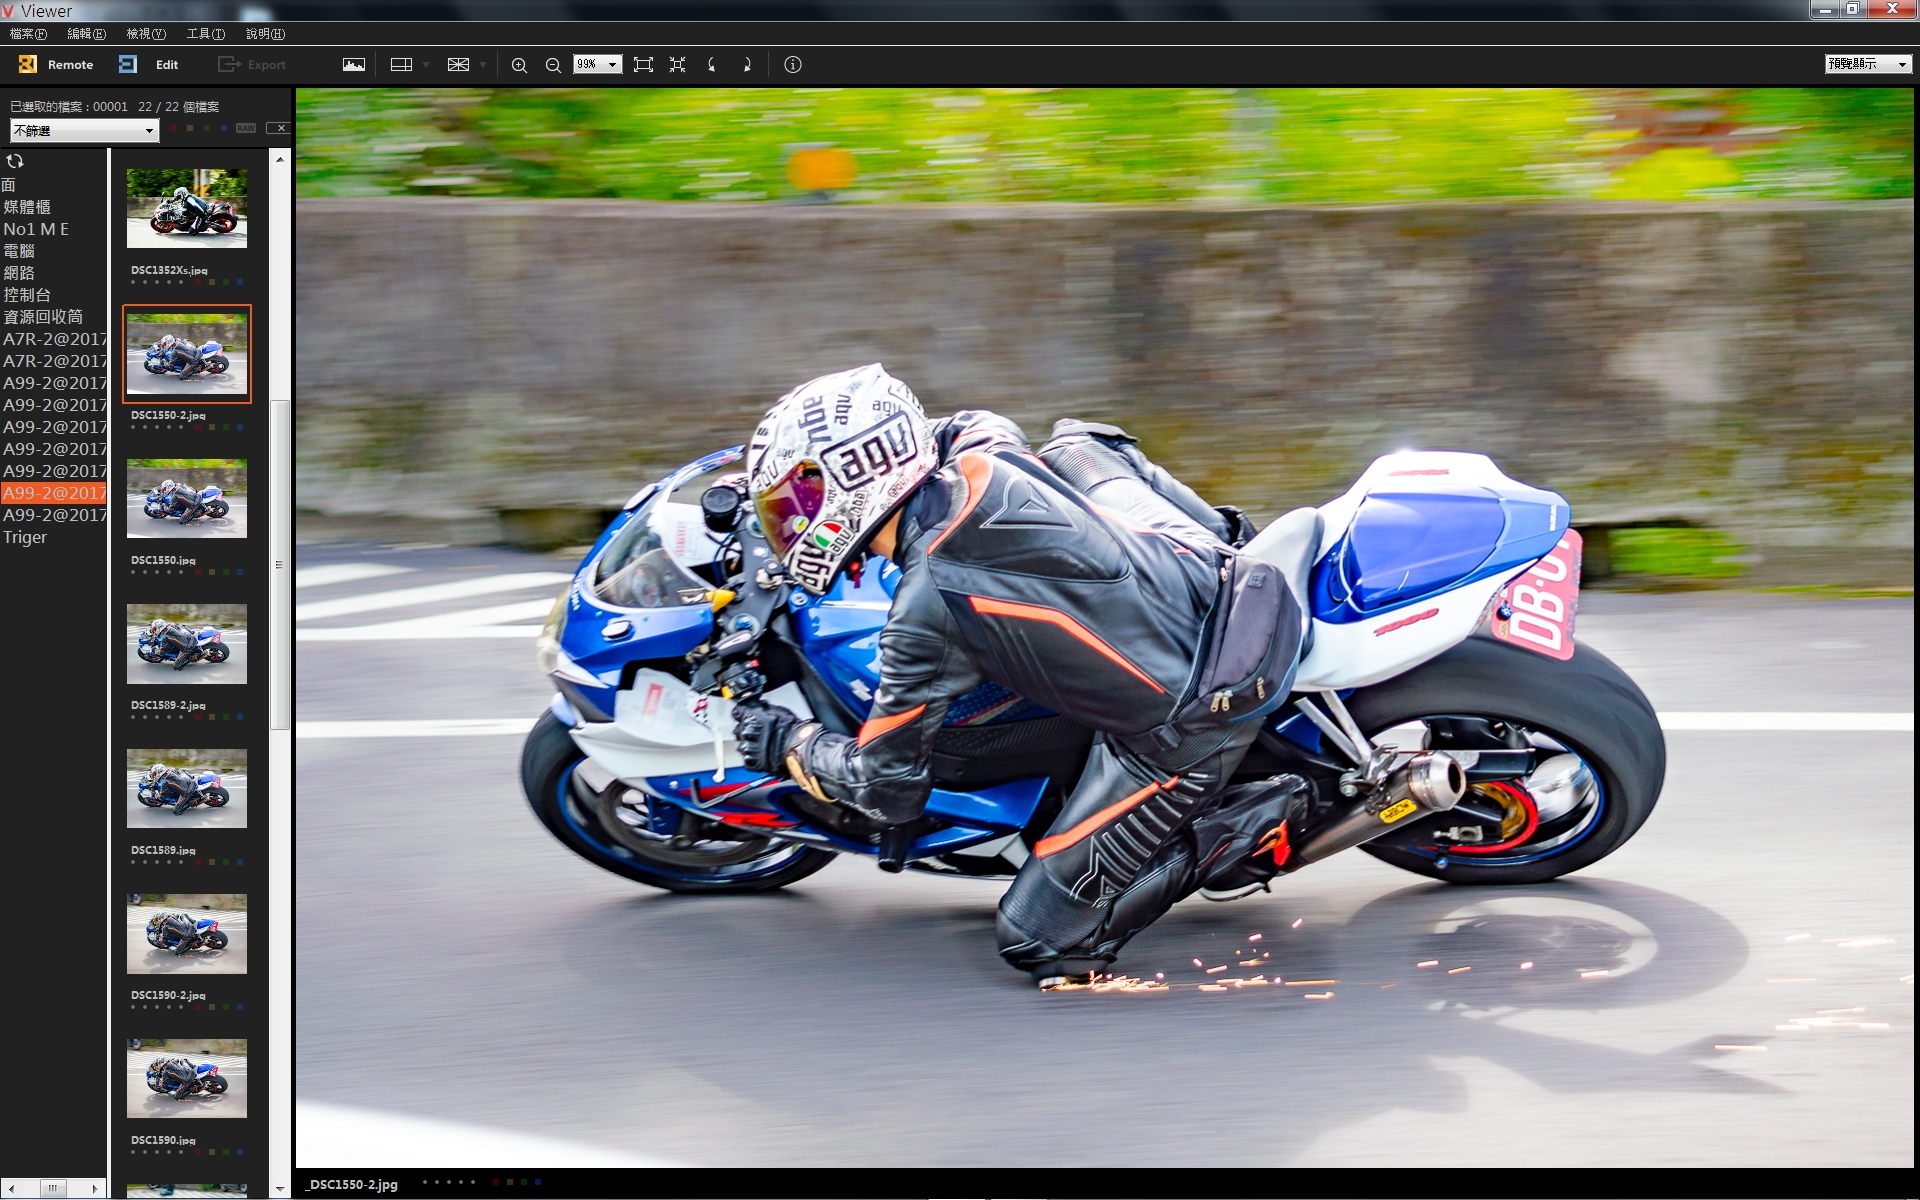Apply red label in bottom status bar
Image resolution: width=1920 pixels, height=1200 pixels.
coord(496,1182)
